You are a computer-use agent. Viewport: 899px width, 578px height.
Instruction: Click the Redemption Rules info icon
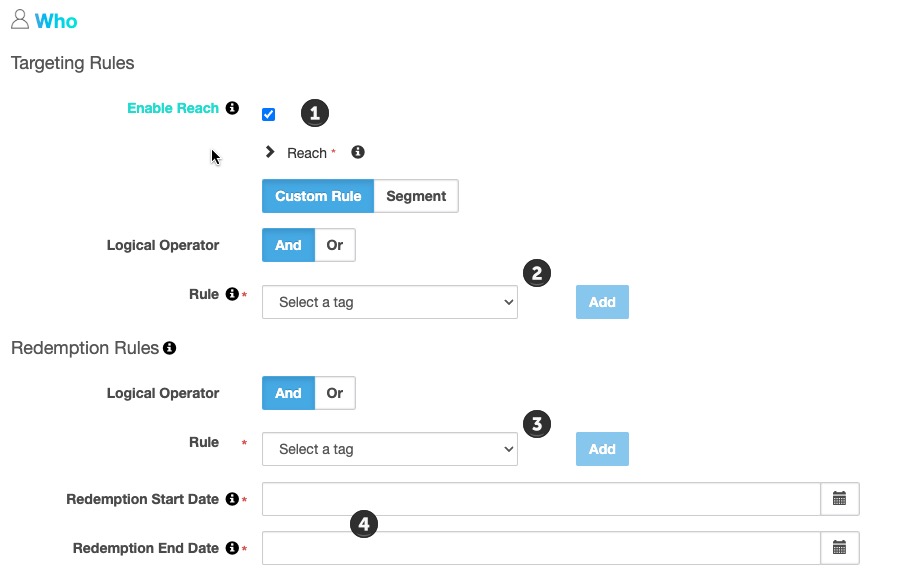[170, 347]
